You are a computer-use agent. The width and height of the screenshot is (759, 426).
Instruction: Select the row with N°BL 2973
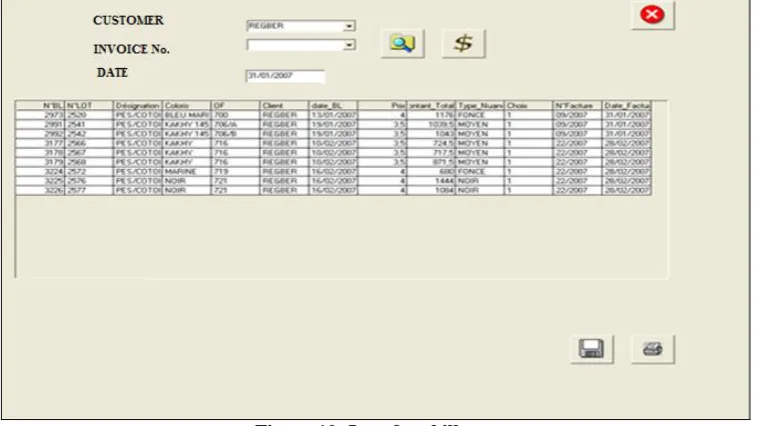pyautogui.click(x=334, y=115)
